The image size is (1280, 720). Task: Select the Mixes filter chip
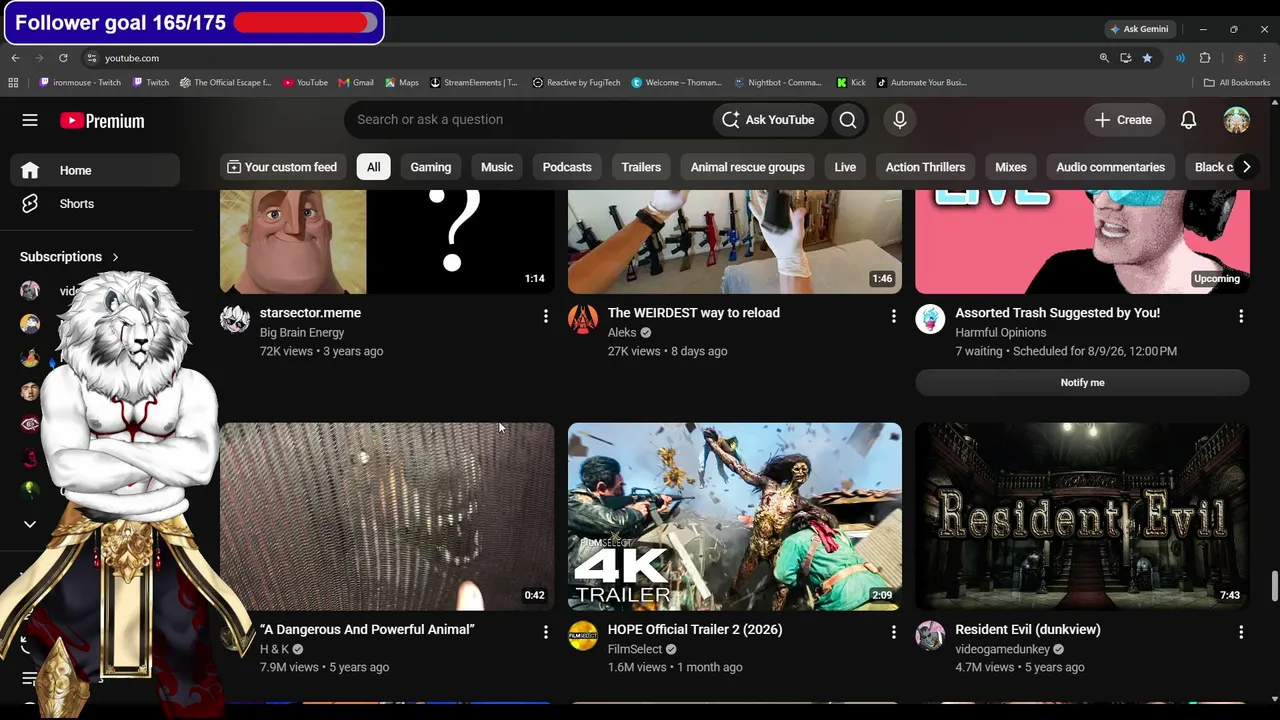pos(1010,167)
